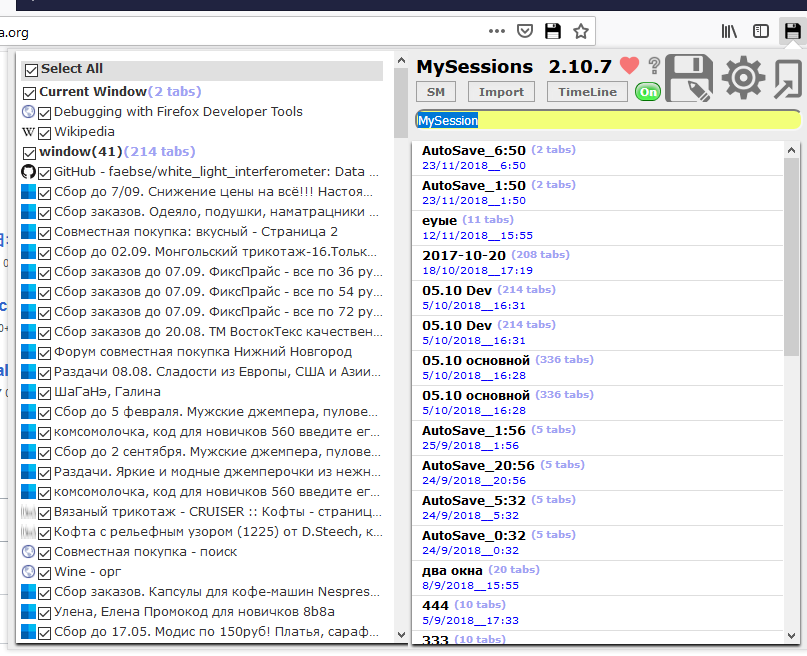This screenshot has height=656, width=807.
Task: Open the 2017-10-20 session
Action: pos(598,263)
